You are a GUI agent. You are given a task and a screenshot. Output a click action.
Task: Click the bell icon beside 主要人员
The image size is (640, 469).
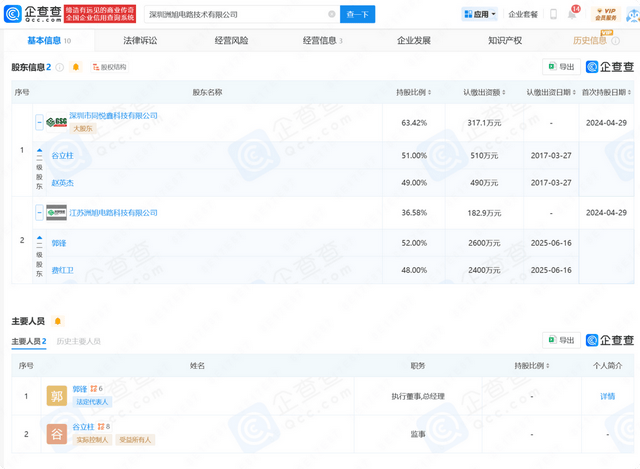[59, 320]
